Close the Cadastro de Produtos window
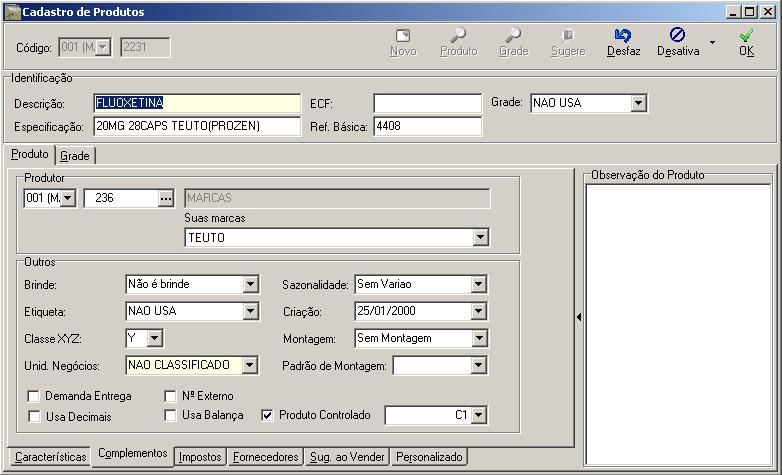 [x=768, y=12]
